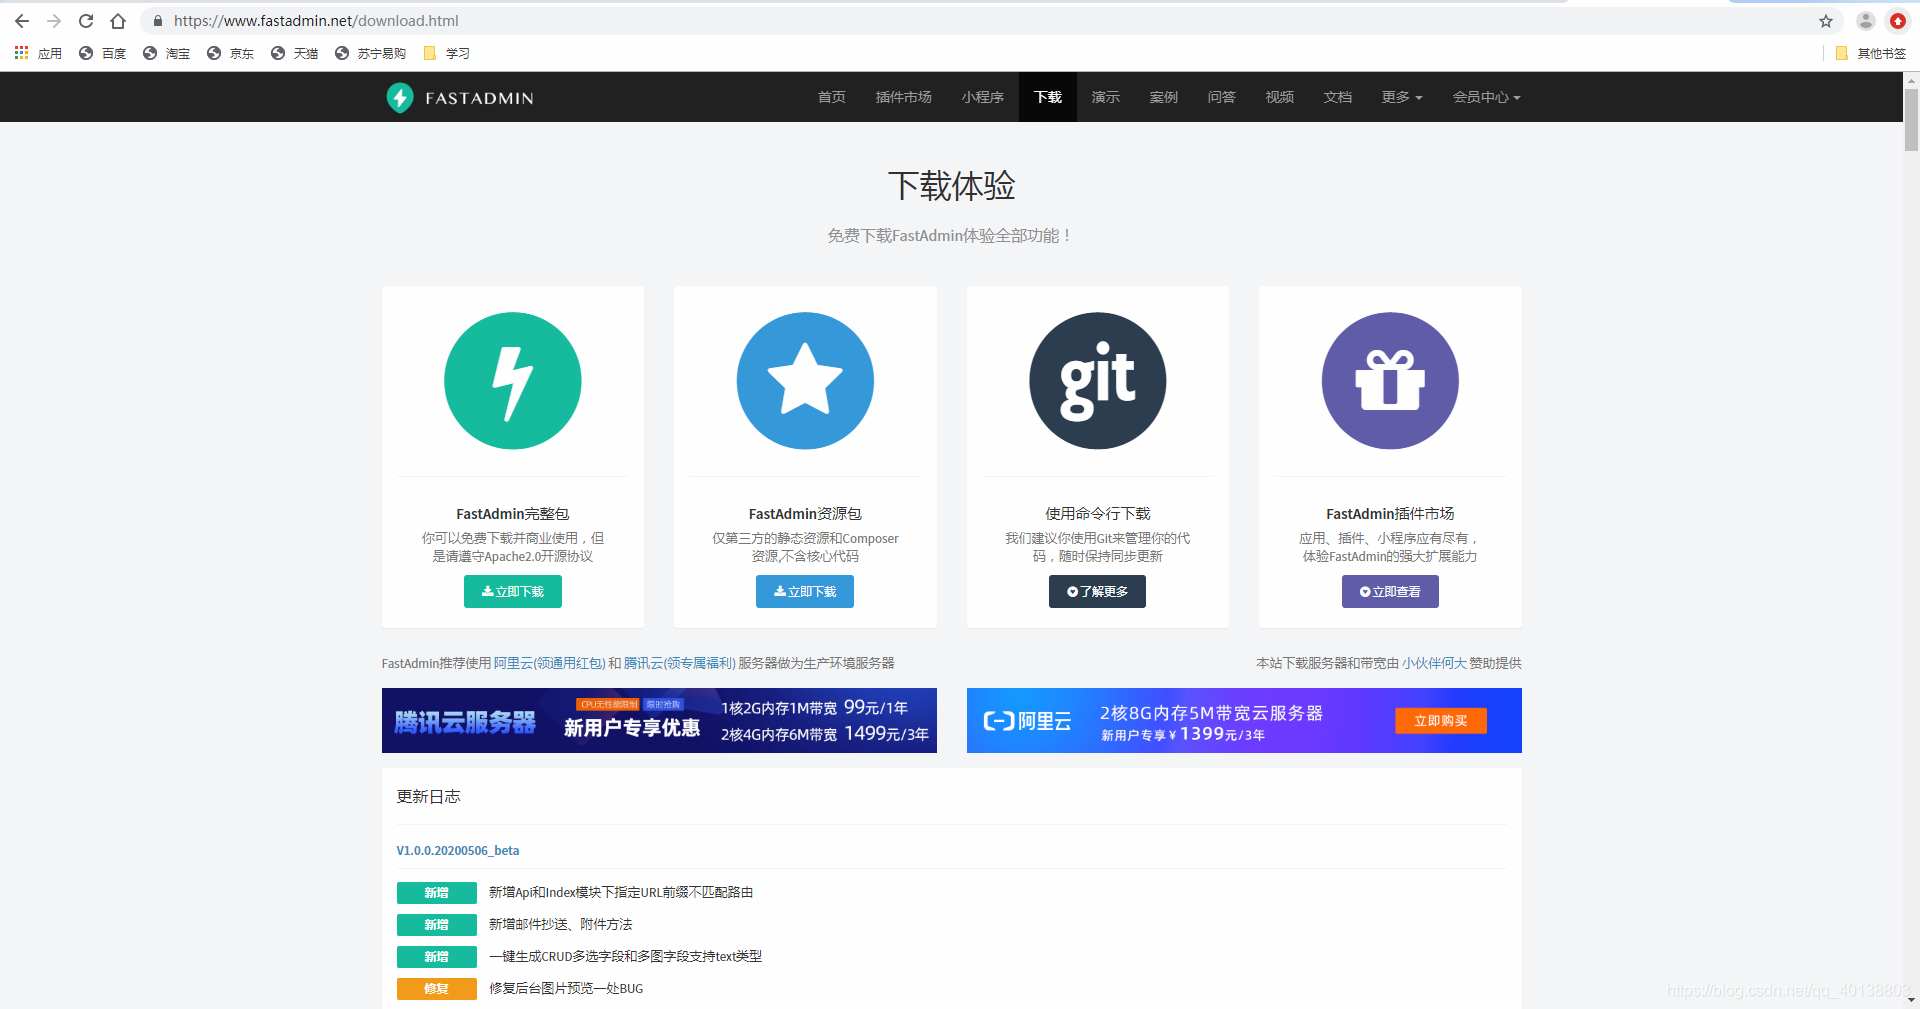Click the FastAdmin完整包 title

point(513,514)
